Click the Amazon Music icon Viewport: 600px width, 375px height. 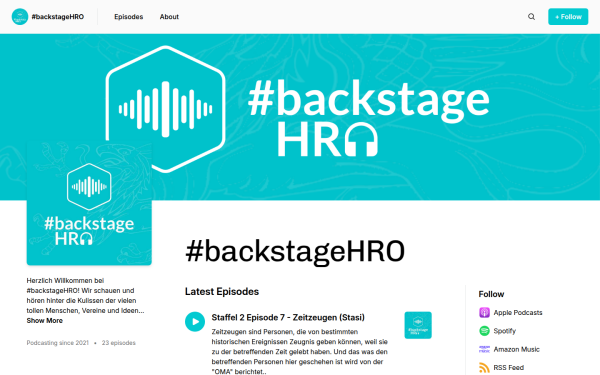click(484, 349)
